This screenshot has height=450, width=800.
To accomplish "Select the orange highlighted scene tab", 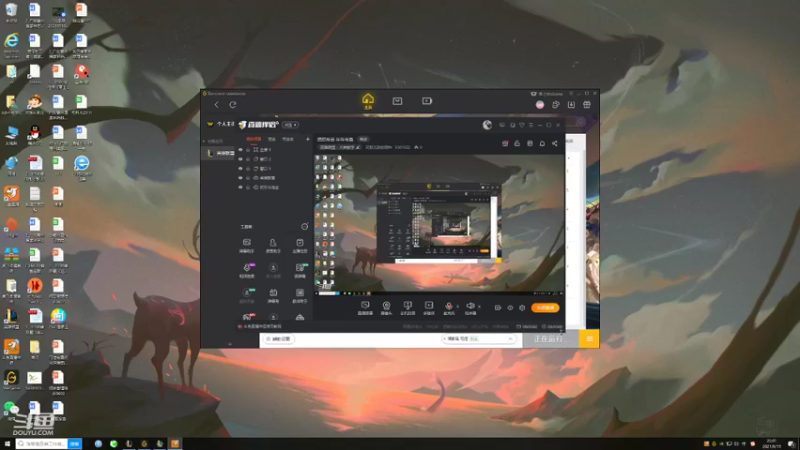I will tap(253, 139).
